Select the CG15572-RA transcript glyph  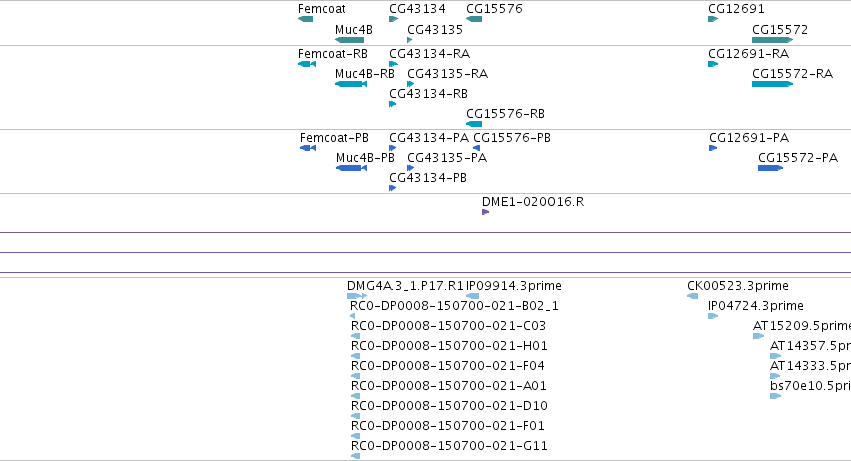click(773, 84)
